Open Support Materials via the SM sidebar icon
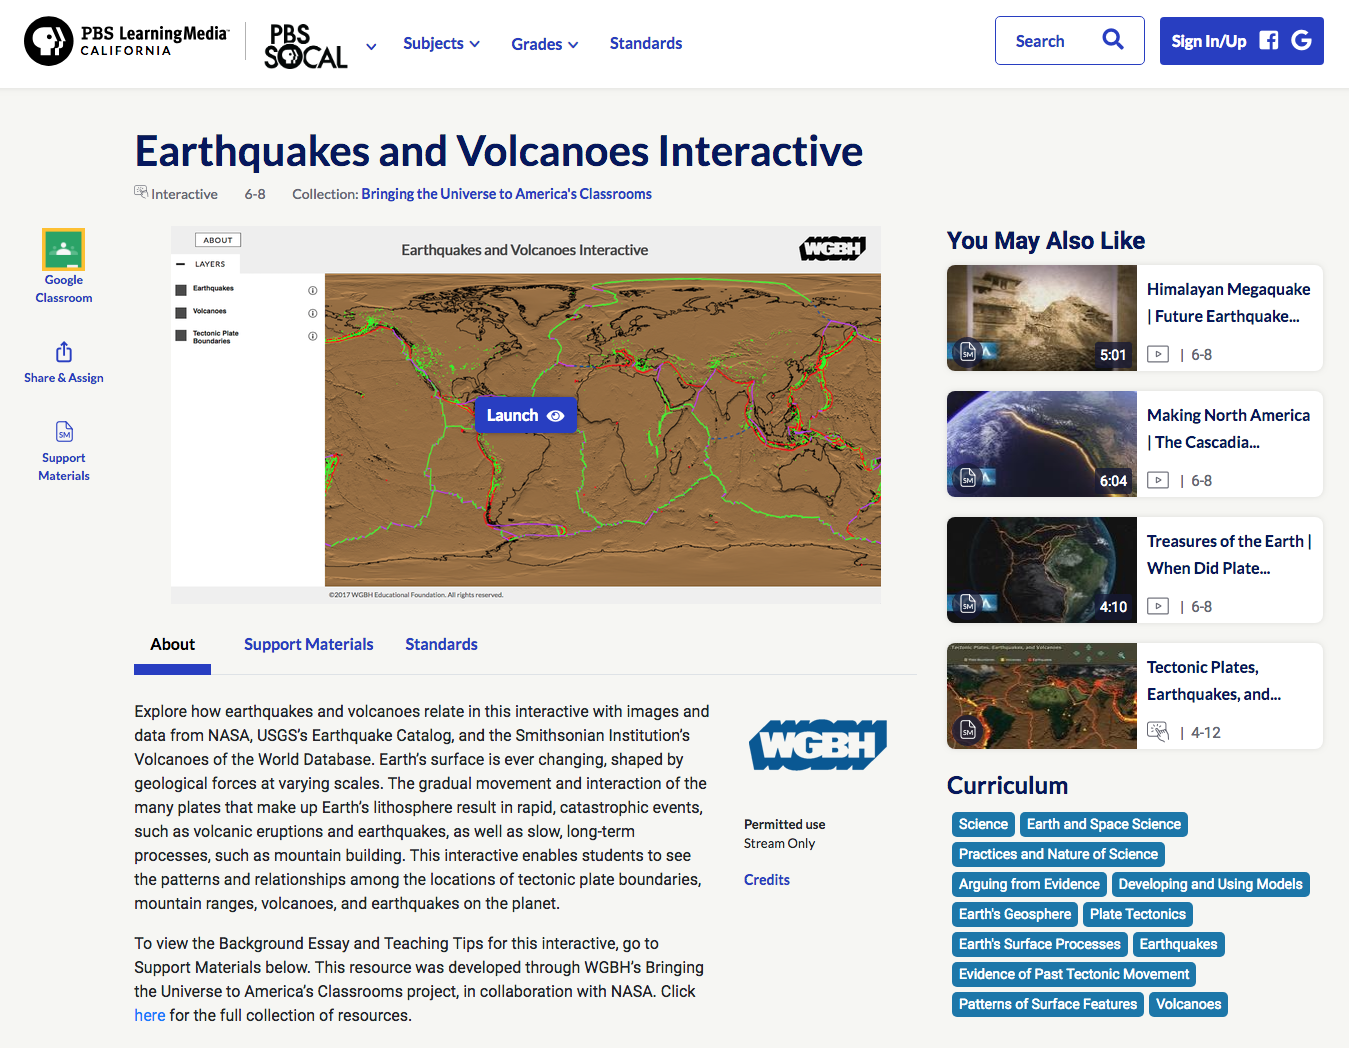Screen dimensions: 1349x1048 63,432
